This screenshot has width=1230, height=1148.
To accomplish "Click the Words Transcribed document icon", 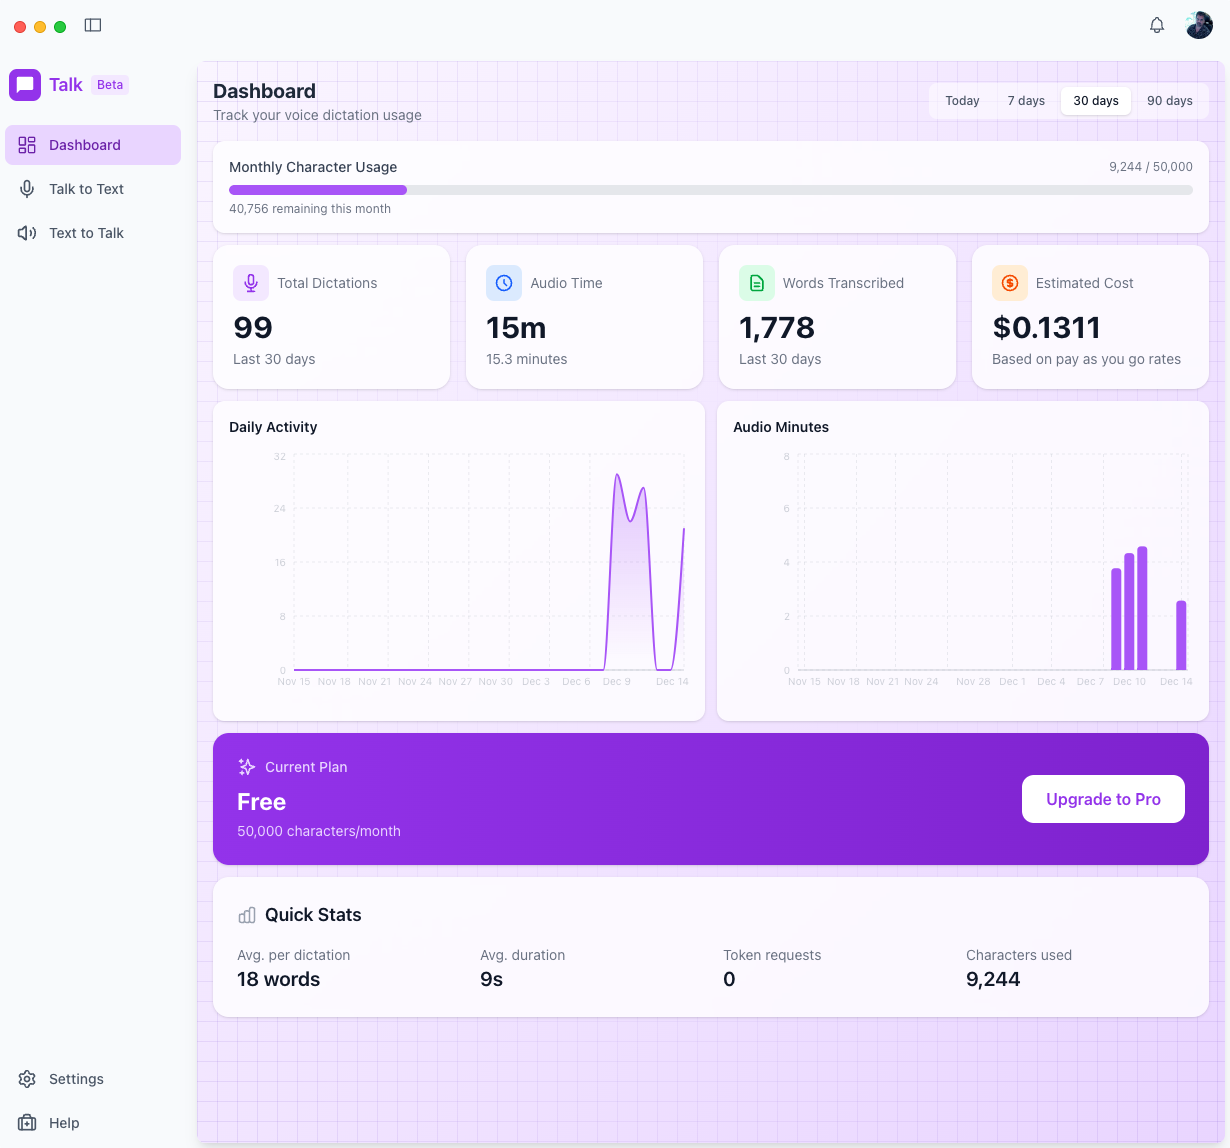I will pyautogui.click(x=757, y=283).
